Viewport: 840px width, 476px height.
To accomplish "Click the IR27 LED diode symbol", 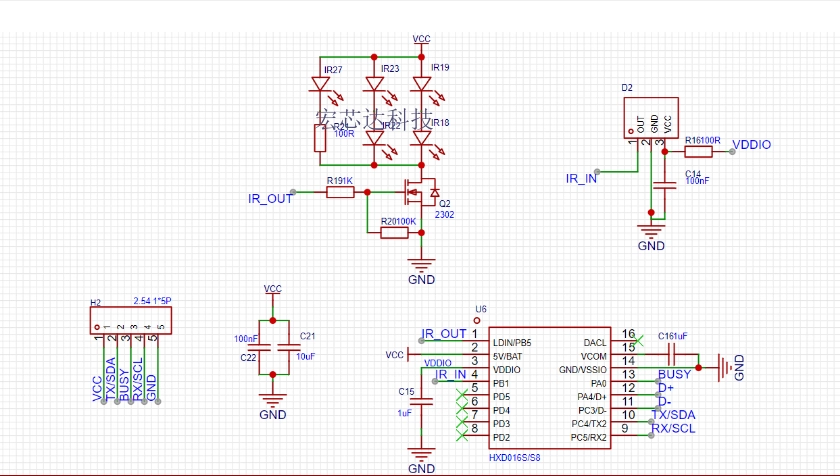I will pyautogui.click(x=321, y=84).
